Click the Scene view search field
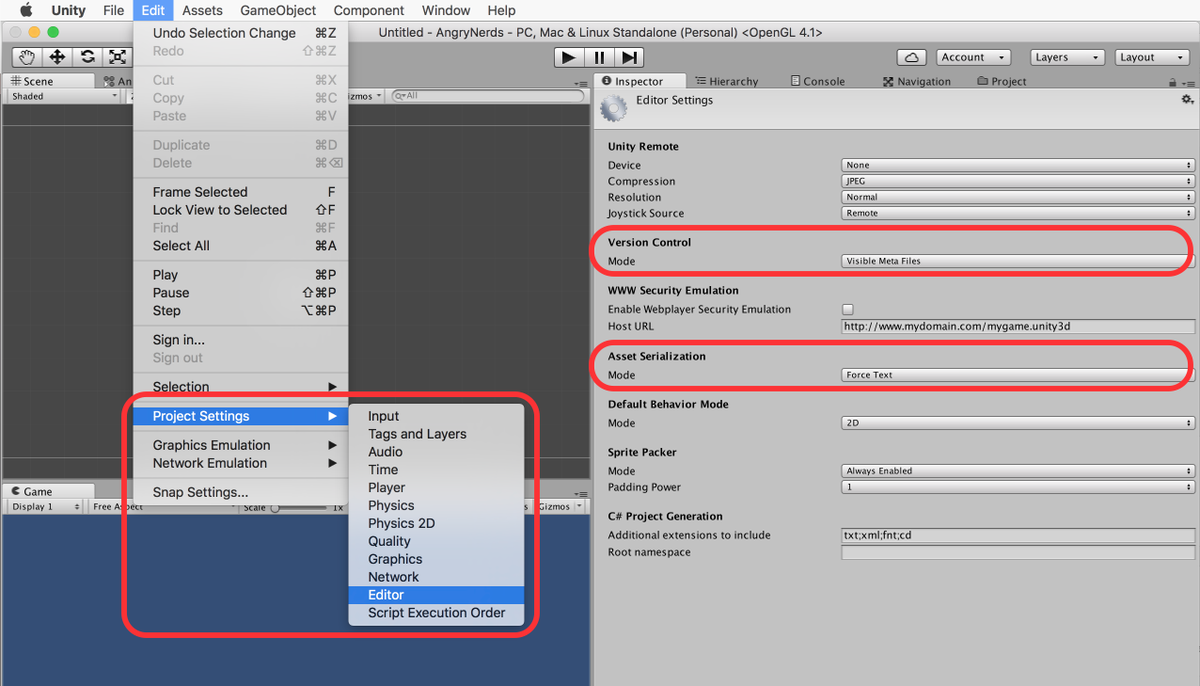The image size is (1200, 686). pos(487,96)
